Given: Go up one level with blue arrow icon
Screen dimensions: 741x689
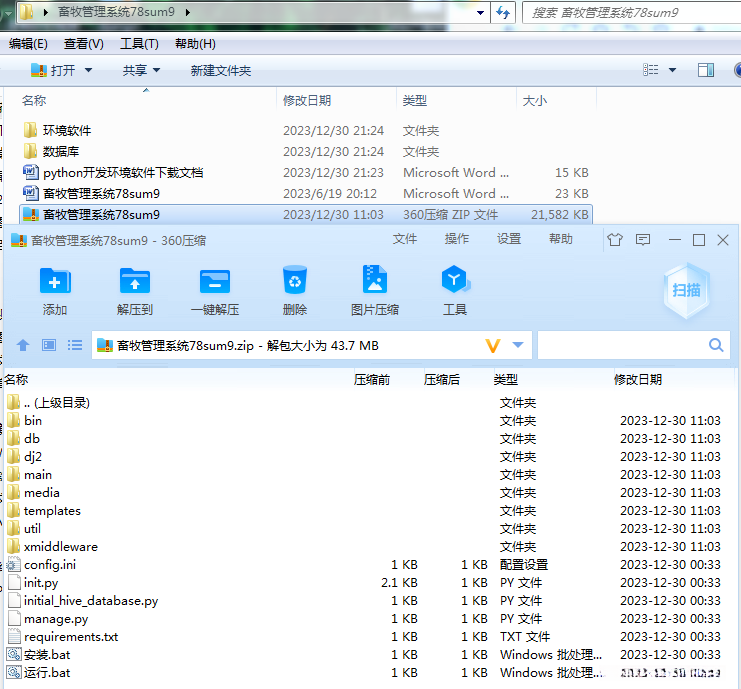Looking at the screenshot, I should click(x=23, y=345).
